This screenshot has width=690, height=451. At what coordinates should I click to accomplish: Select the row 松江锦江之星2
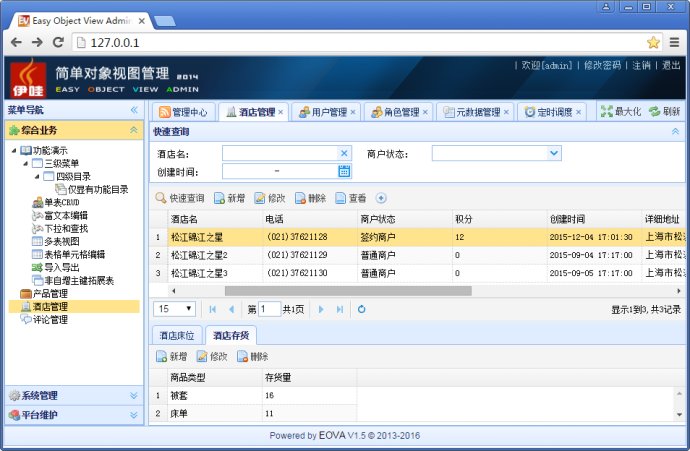(x=417, y=255)
